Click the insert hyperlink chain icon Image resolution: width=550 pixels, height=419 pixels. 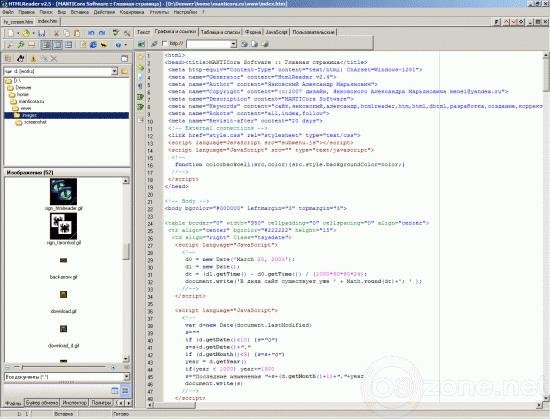click(154, 44)
